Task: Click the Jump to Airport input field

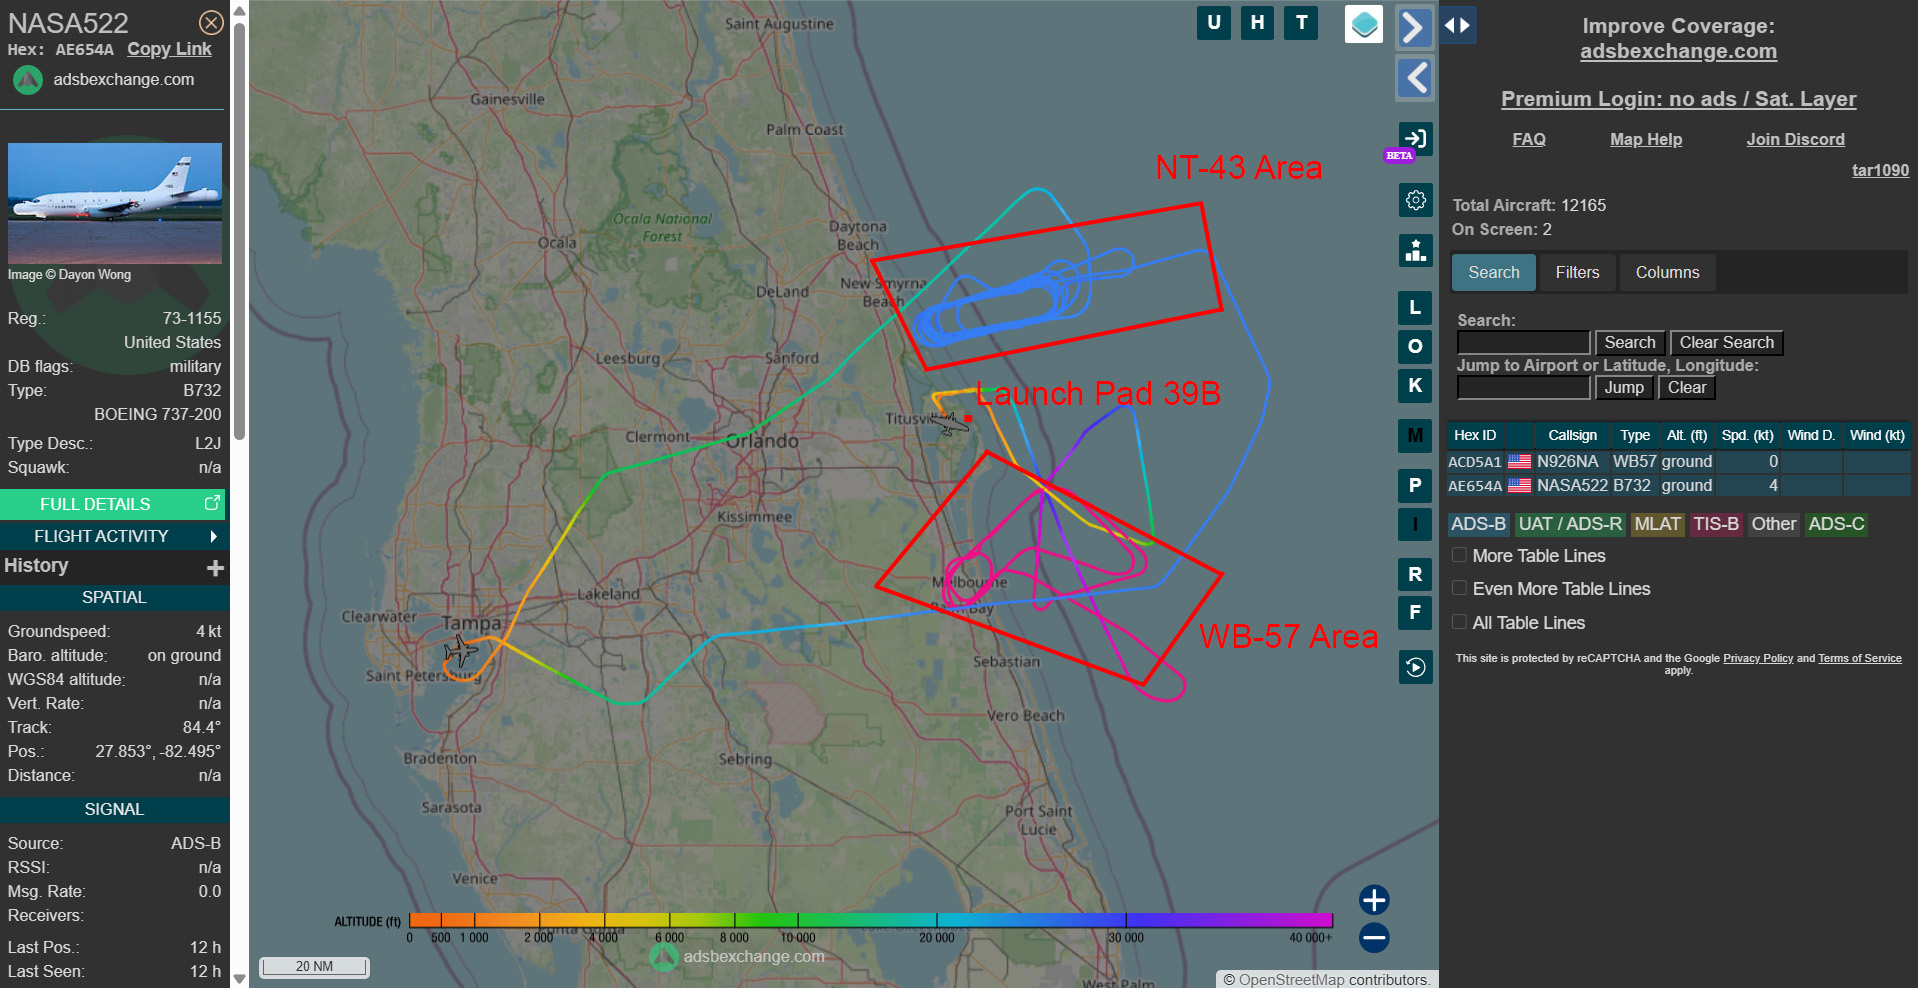Action: (1523, 388)
